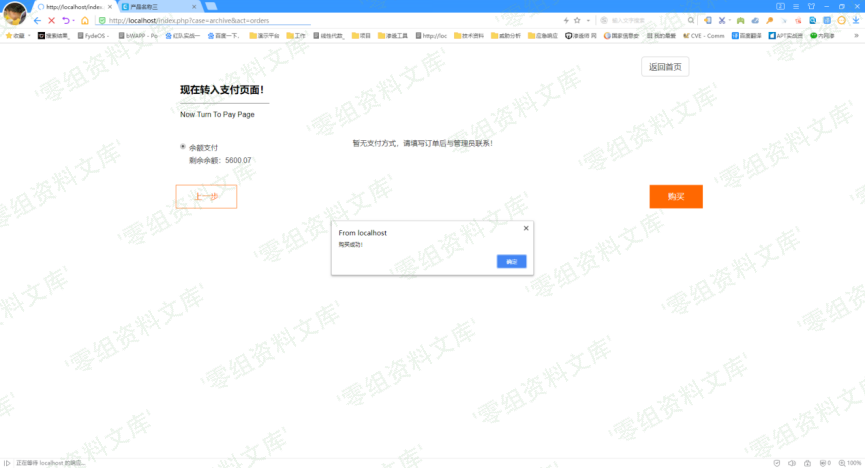
Task: Click 确定 in the alert dialog
Action: (511, 261)
